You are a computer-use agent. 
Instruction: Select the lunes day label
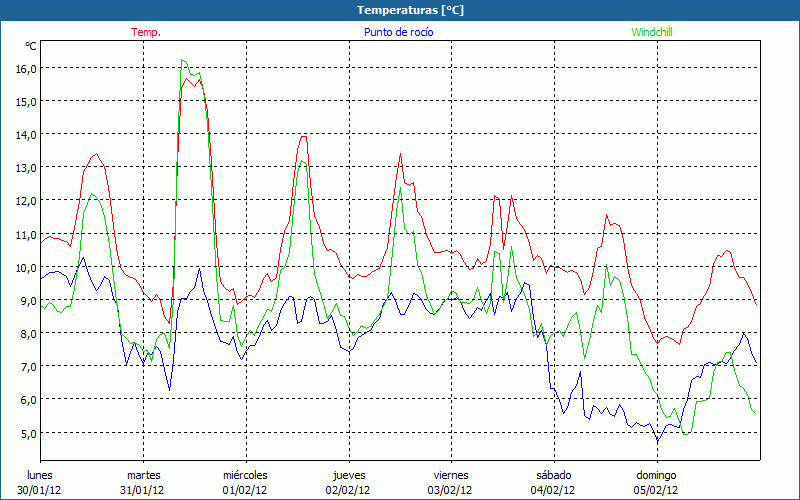(40, 475)
